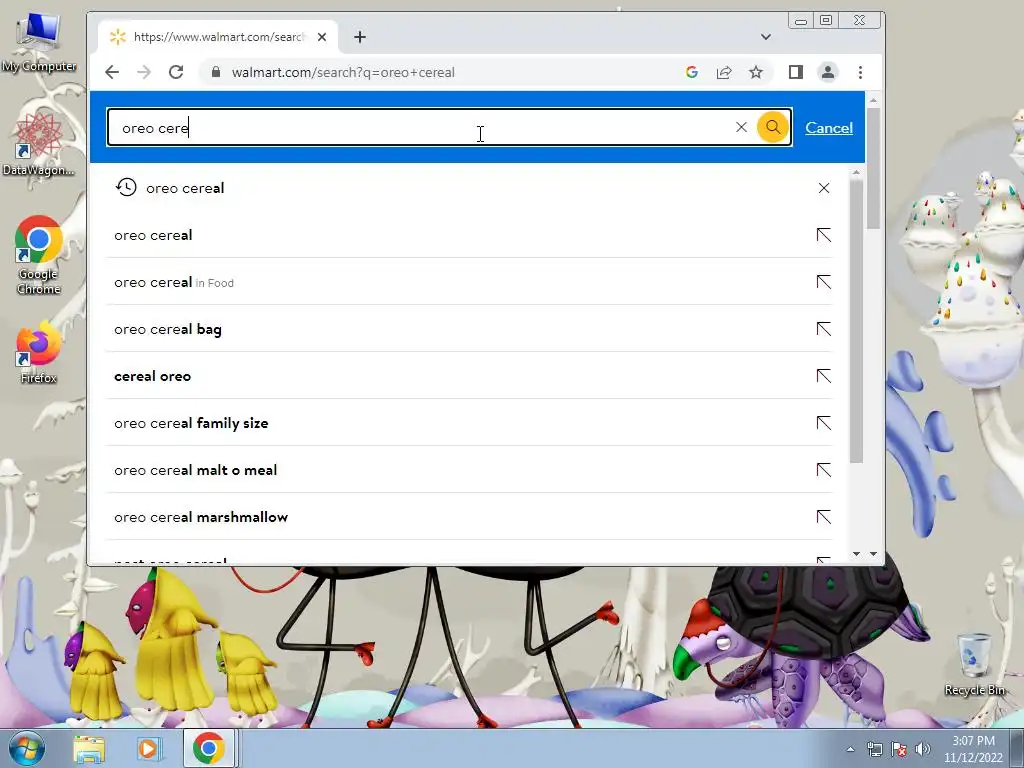This screenshot has height=768, width=1024.
Task: Open the clock showing 3:07 PM
Action: click(x=973, y=749)
